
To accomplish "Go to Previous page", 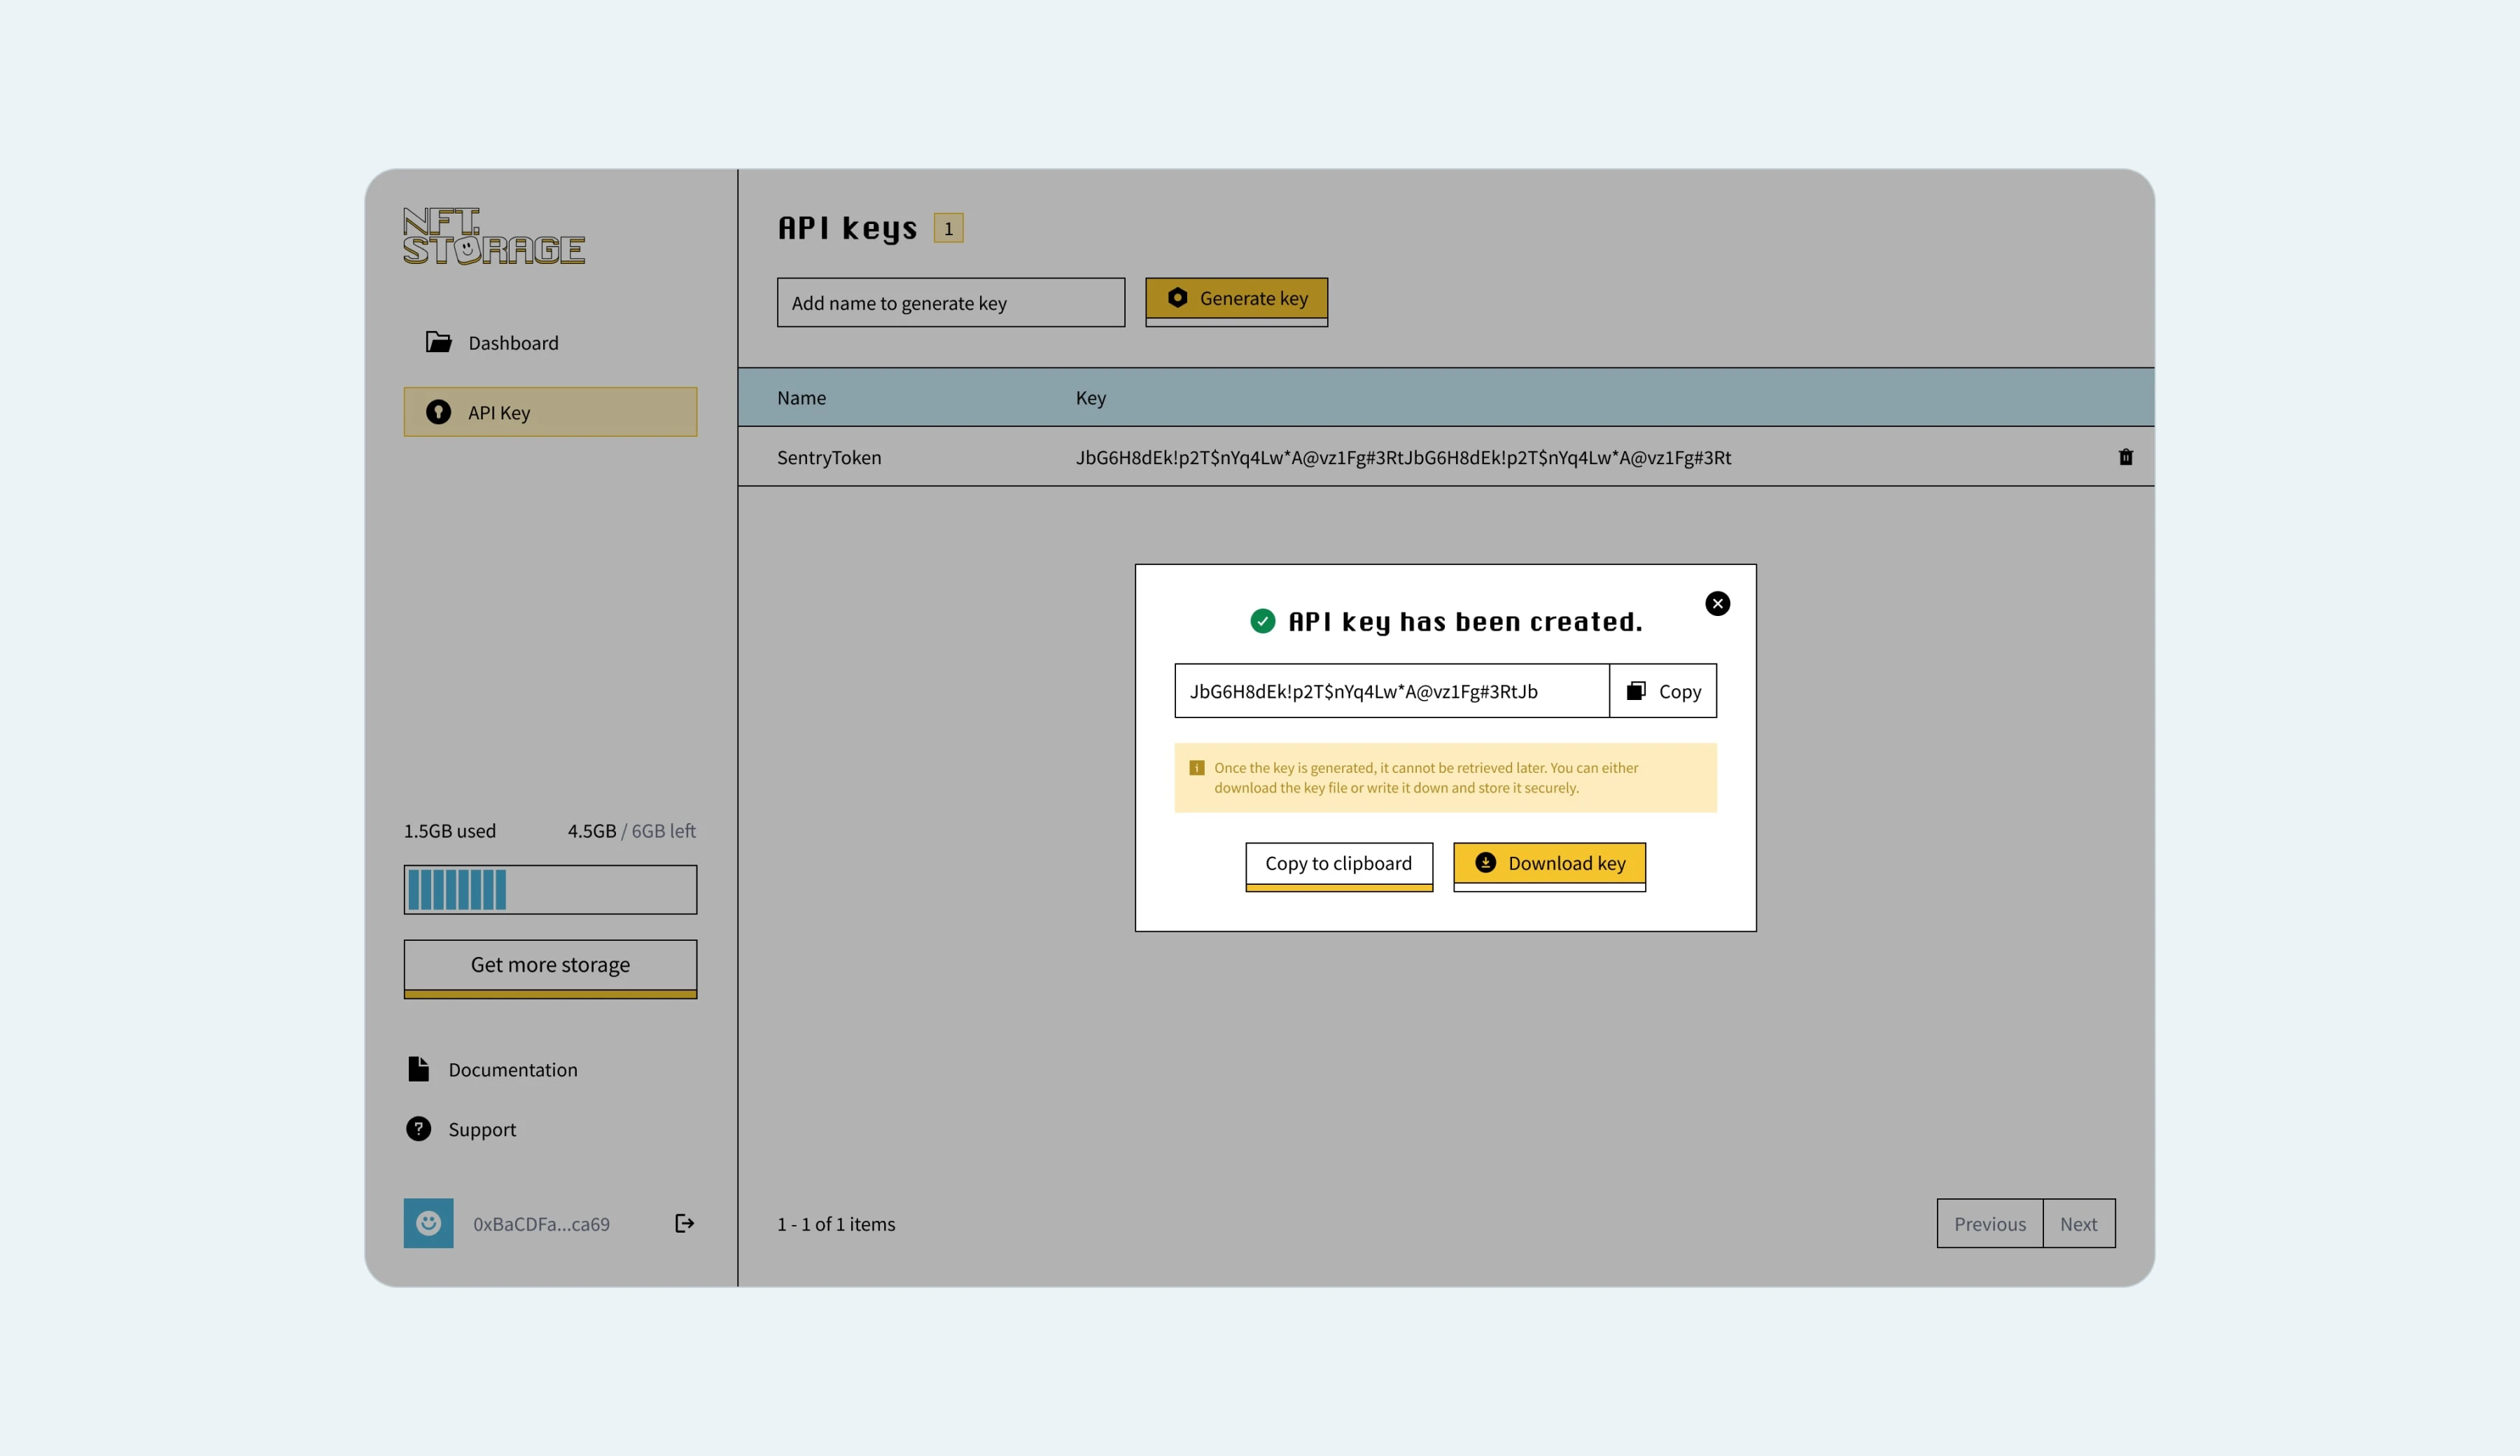I will click(1990, 1223).
